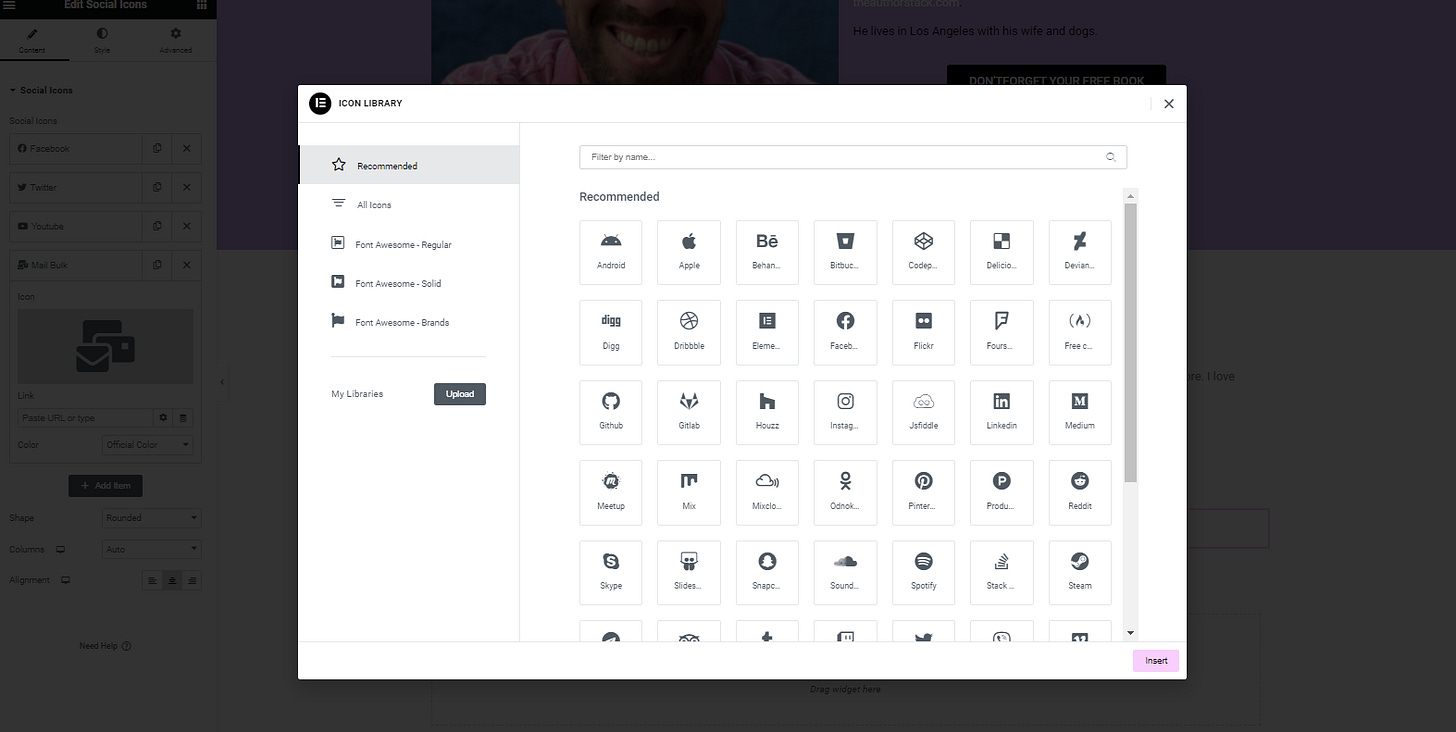1456x732 pixels.
Task: Select the Flickr icon
Action: [923, 332]
